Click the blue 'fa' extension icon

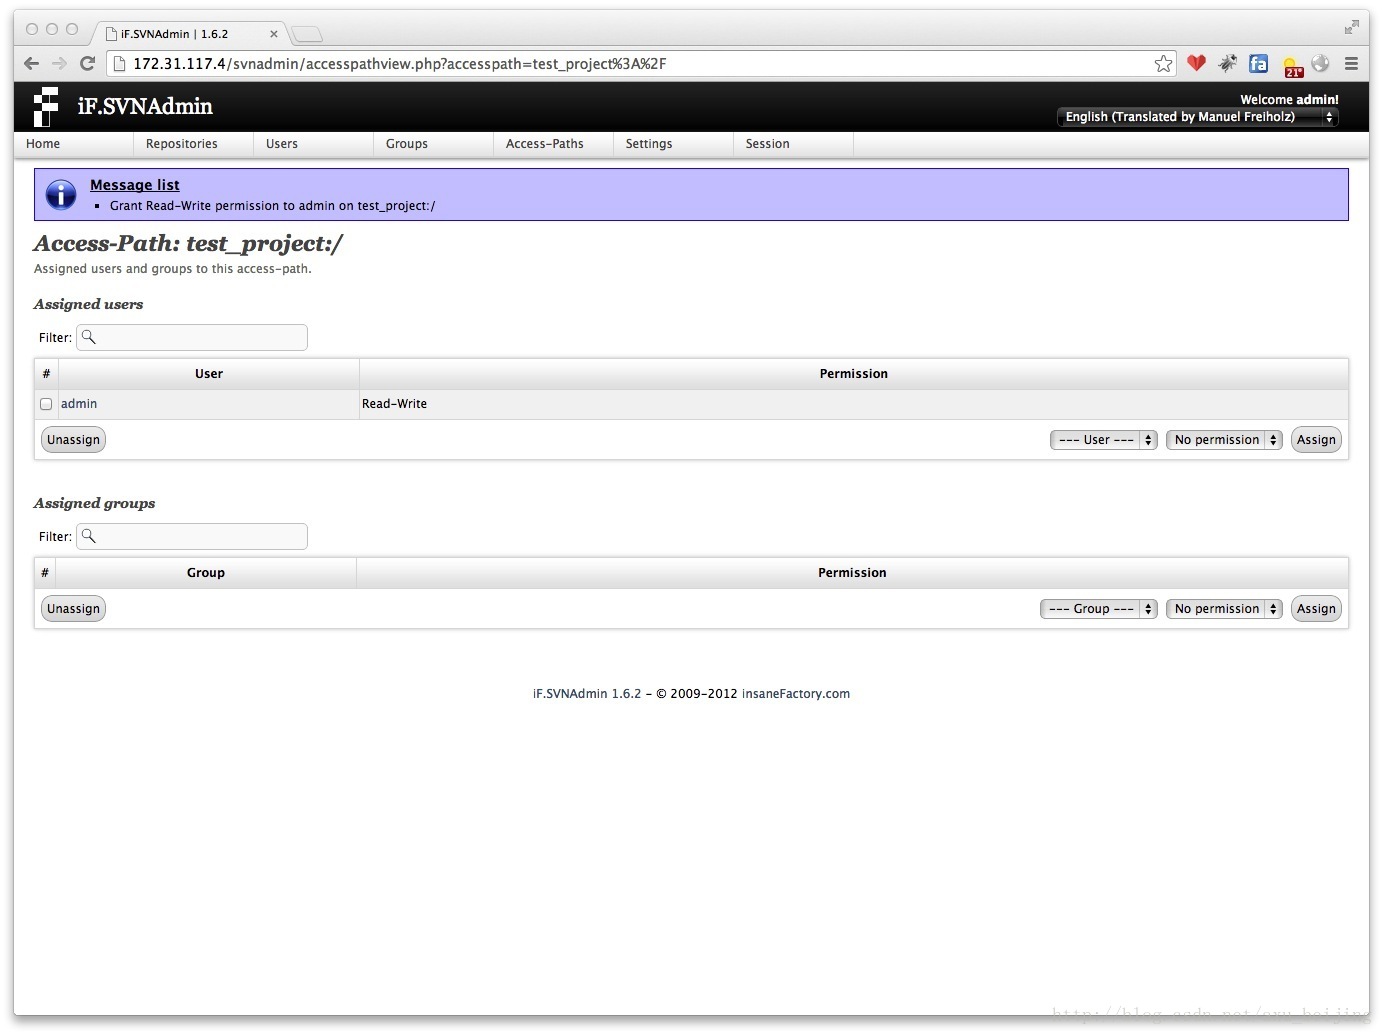click(x=1258, y=63)
